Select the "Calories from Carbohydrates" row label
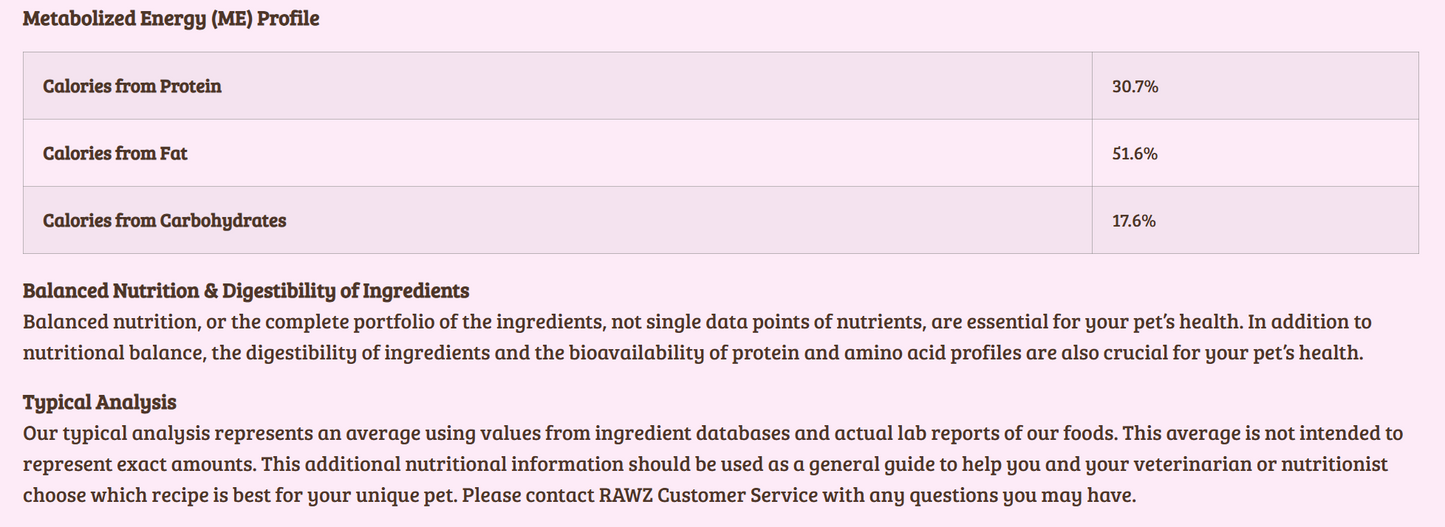 click(164, 220)
